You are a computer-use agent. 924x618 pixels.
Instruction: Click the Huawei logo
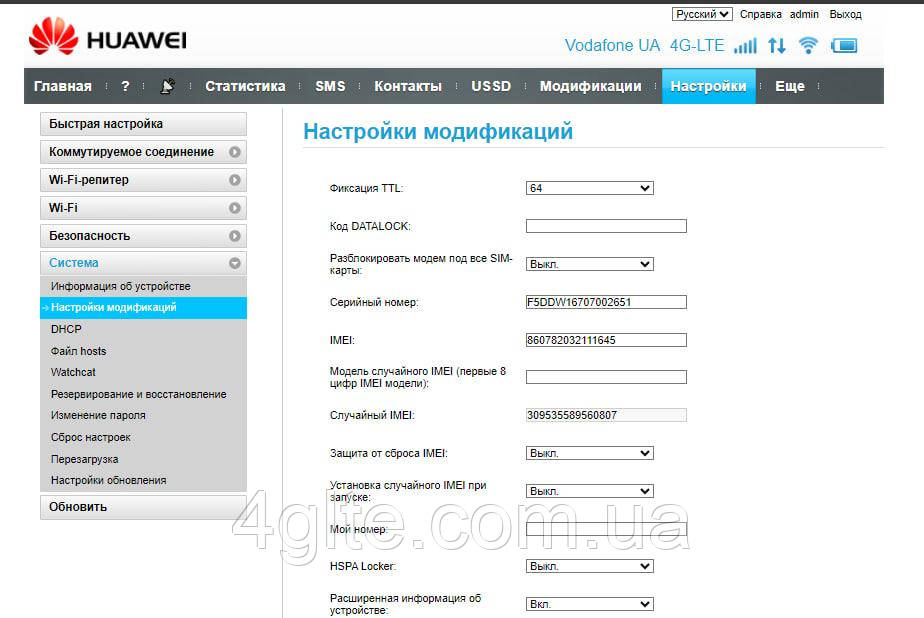(x=107, y=40)
